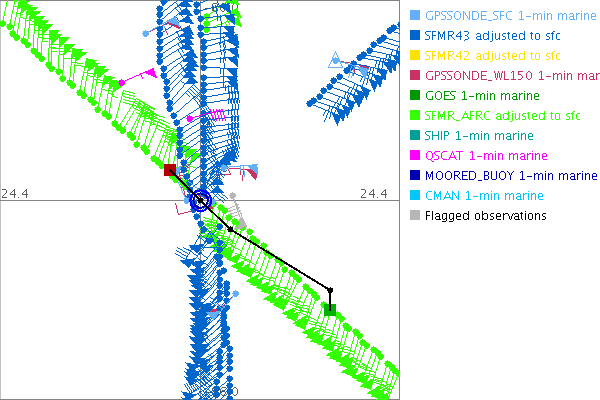Image resolution: width=600 pixels, height=400 pixels.
Task: Click the magenta QSCAT dot at upper left
Action: click(121, 82)
